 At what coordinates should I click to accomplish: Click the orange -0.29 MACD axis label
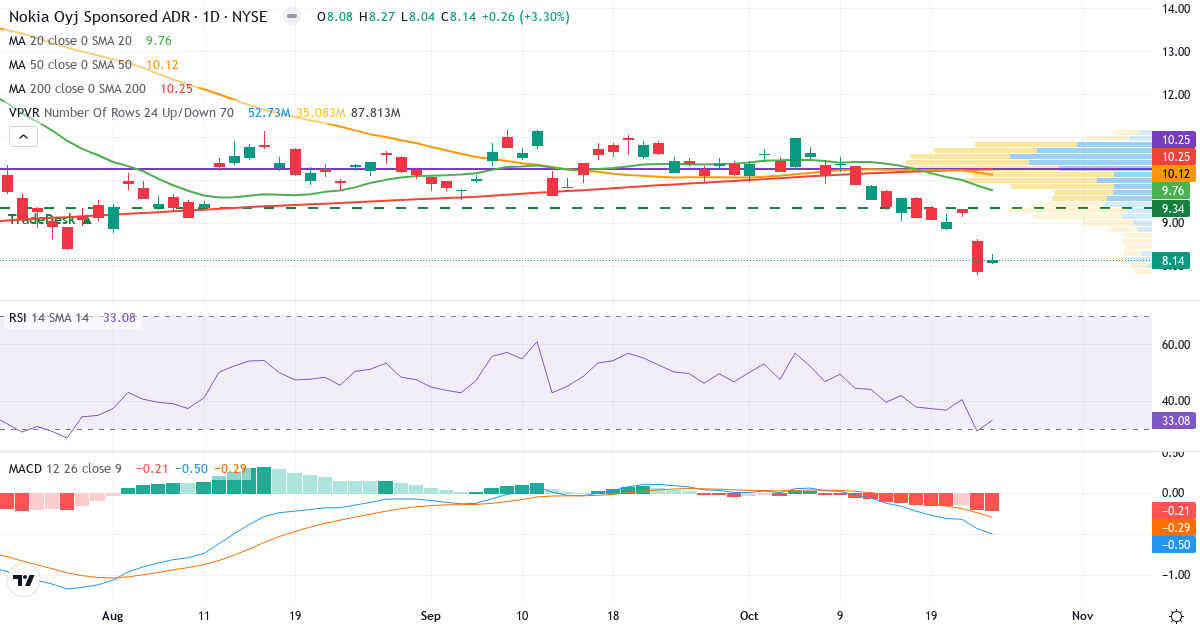point(1172,527)
